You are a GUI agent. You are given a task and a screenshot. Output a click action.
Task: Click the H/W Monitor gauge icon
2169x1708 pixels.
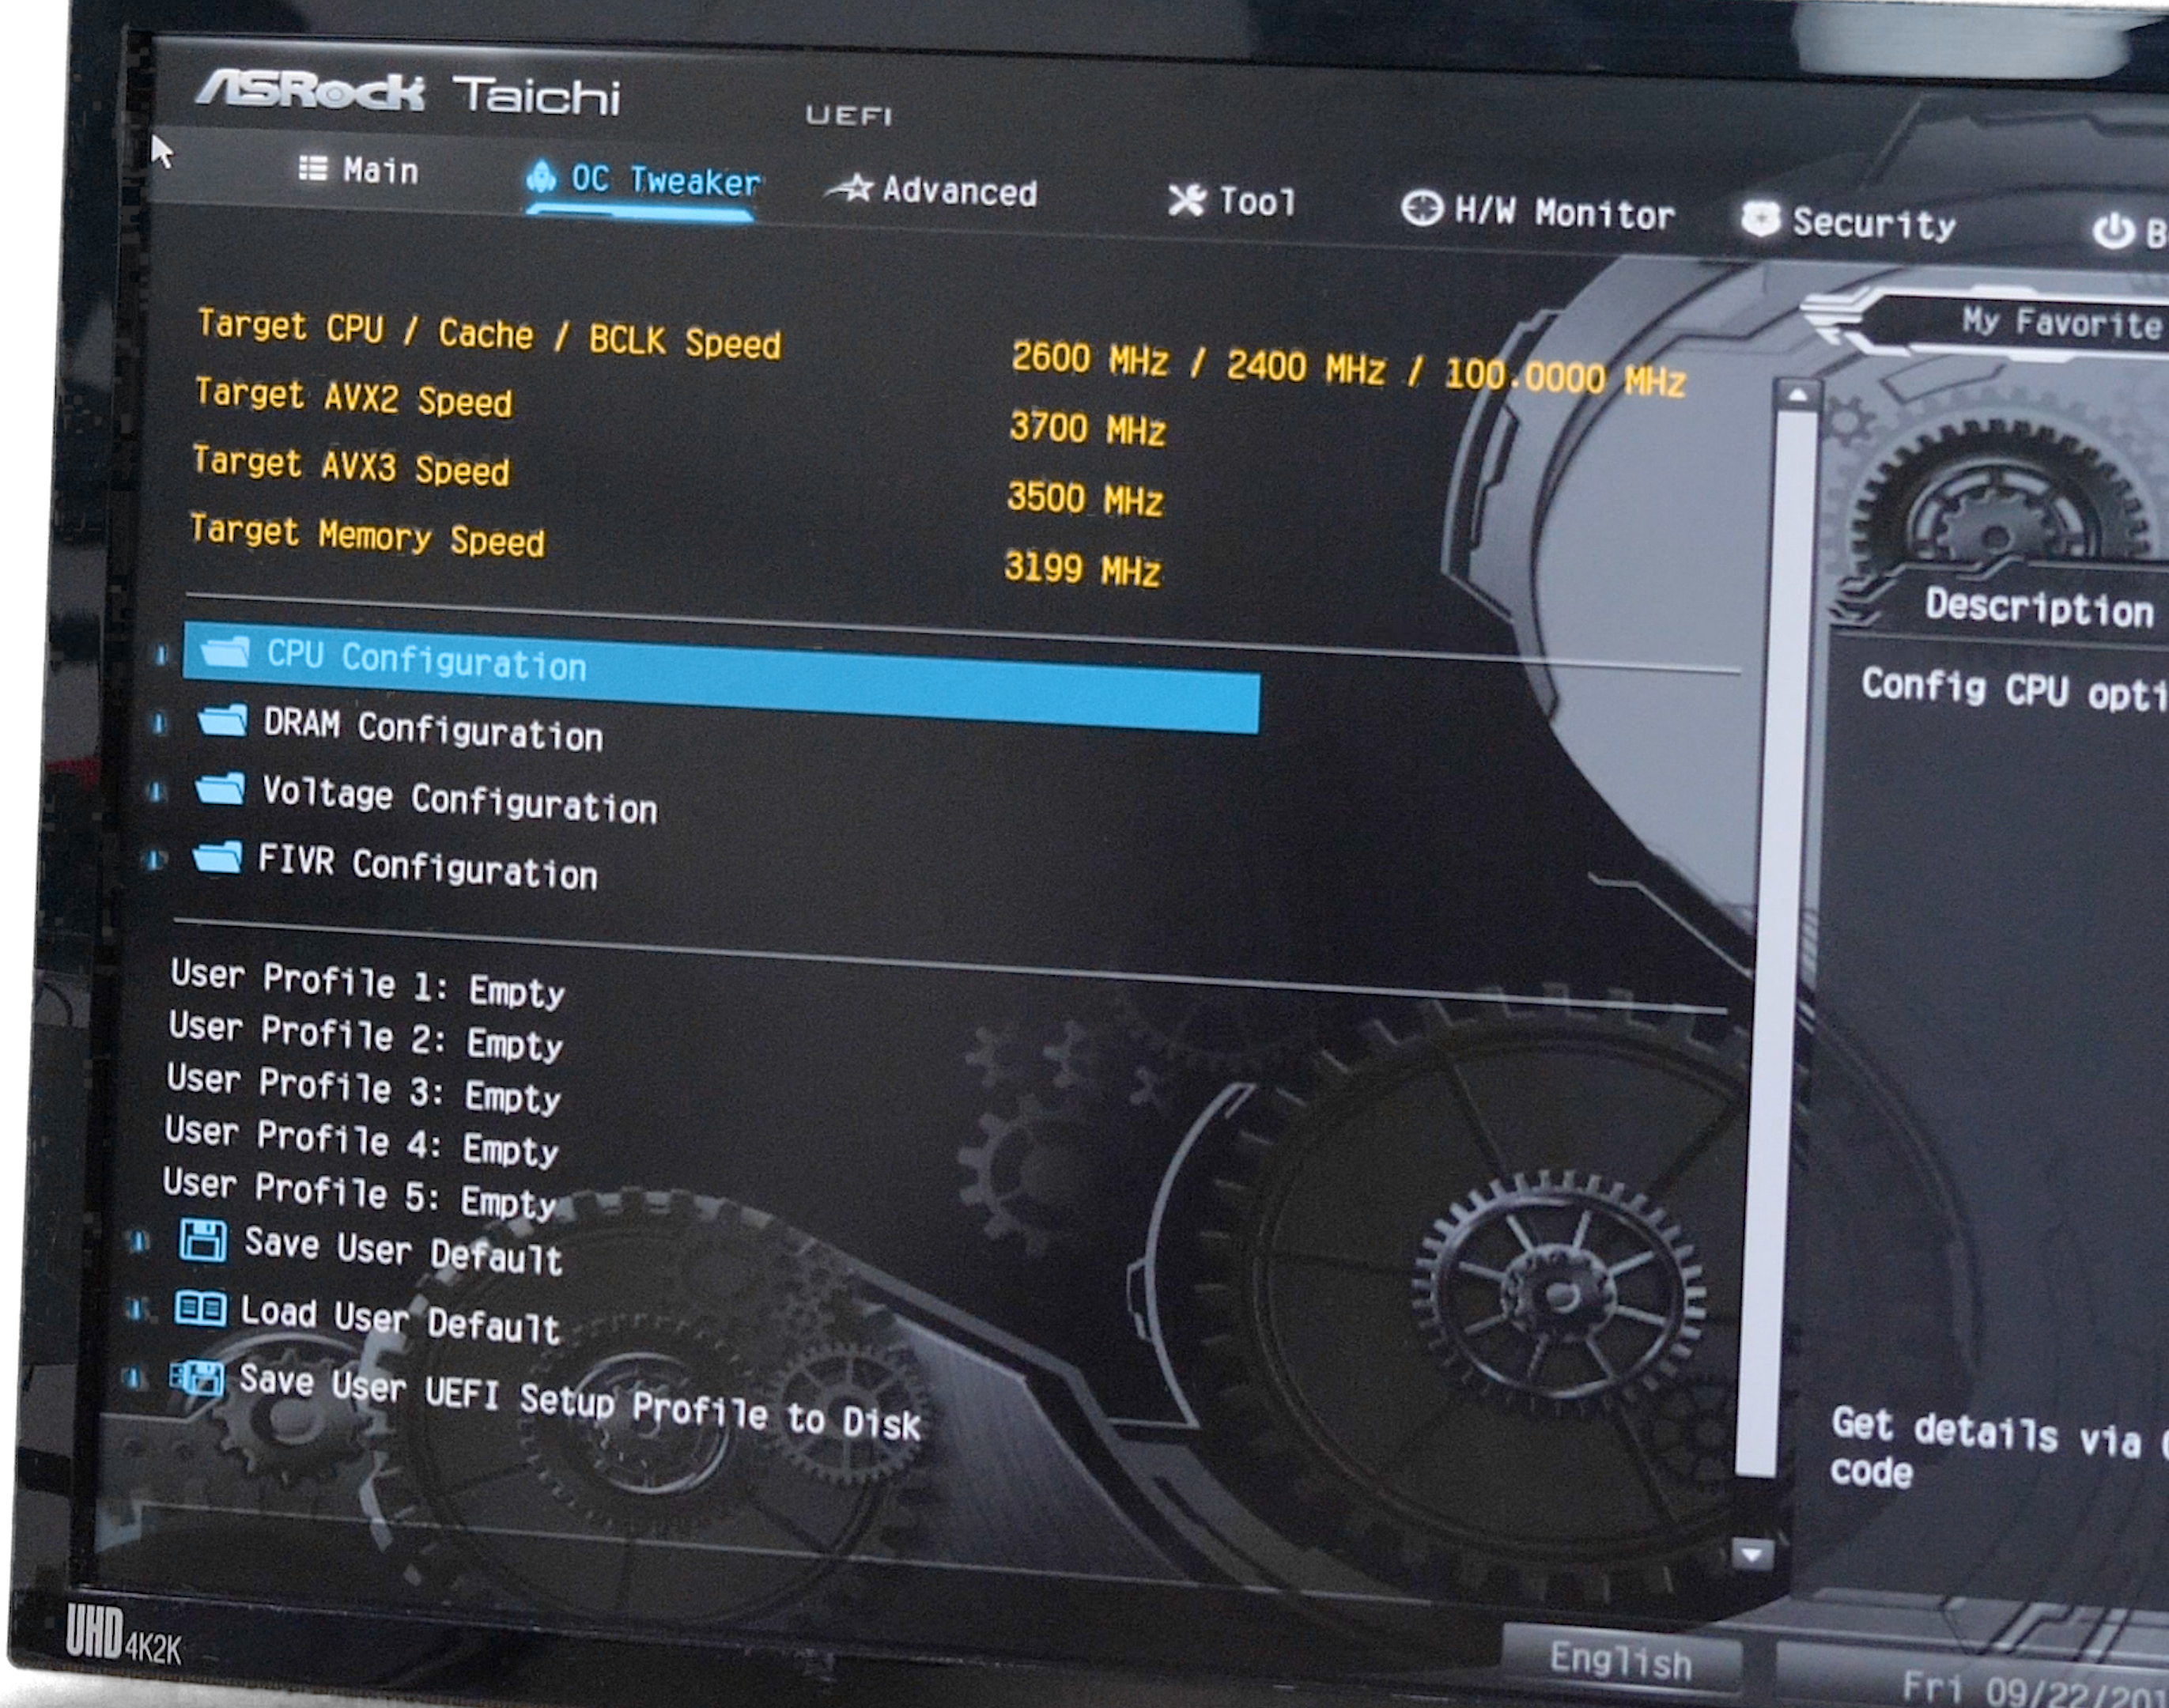[1421, 208]
